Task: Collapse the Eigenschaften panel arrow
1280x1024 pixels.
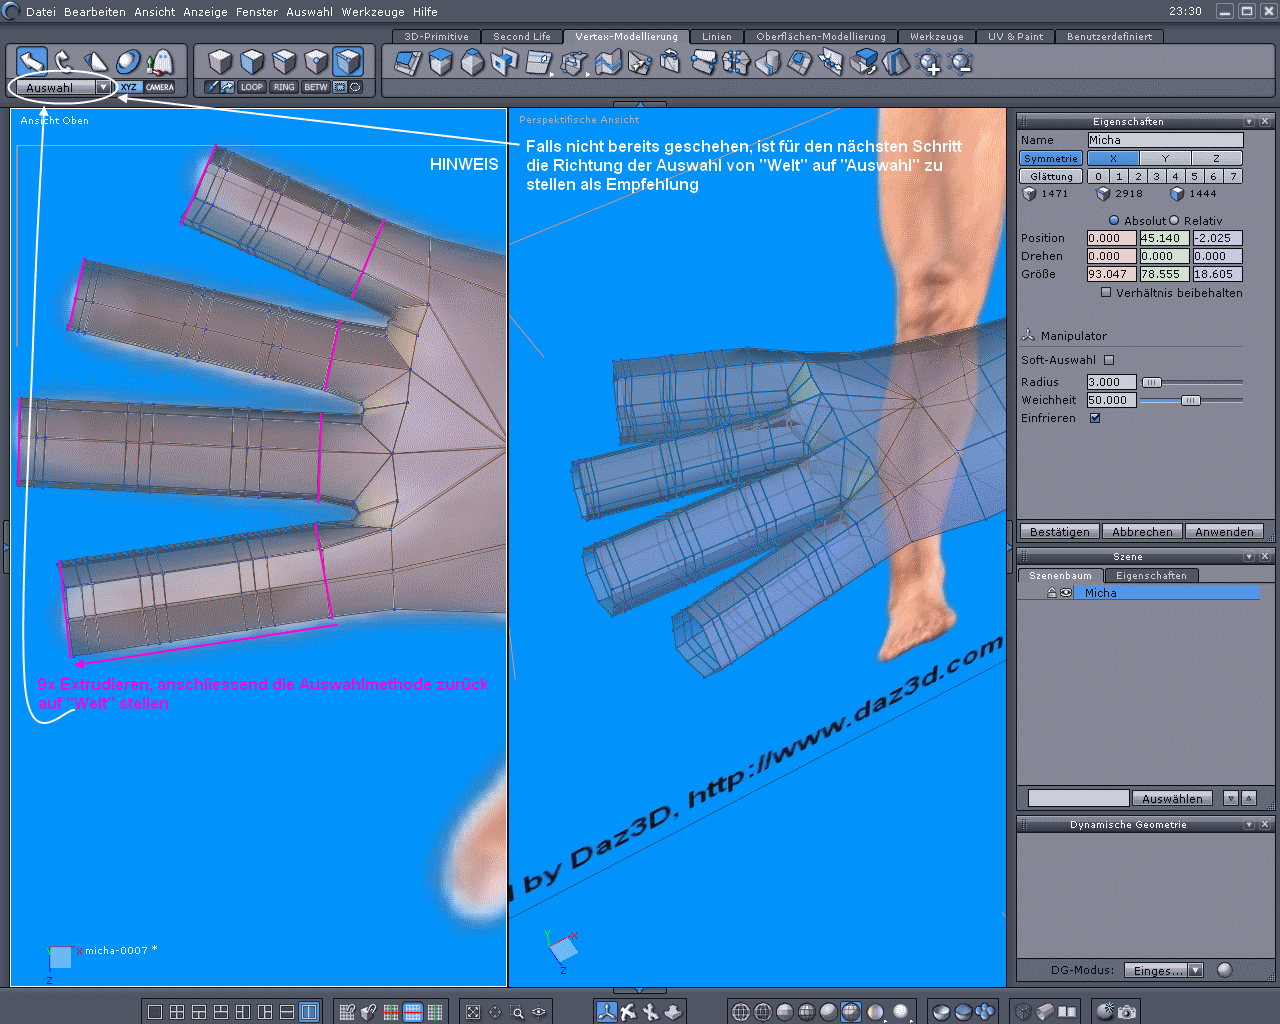Action: (x=1249, y=121)
